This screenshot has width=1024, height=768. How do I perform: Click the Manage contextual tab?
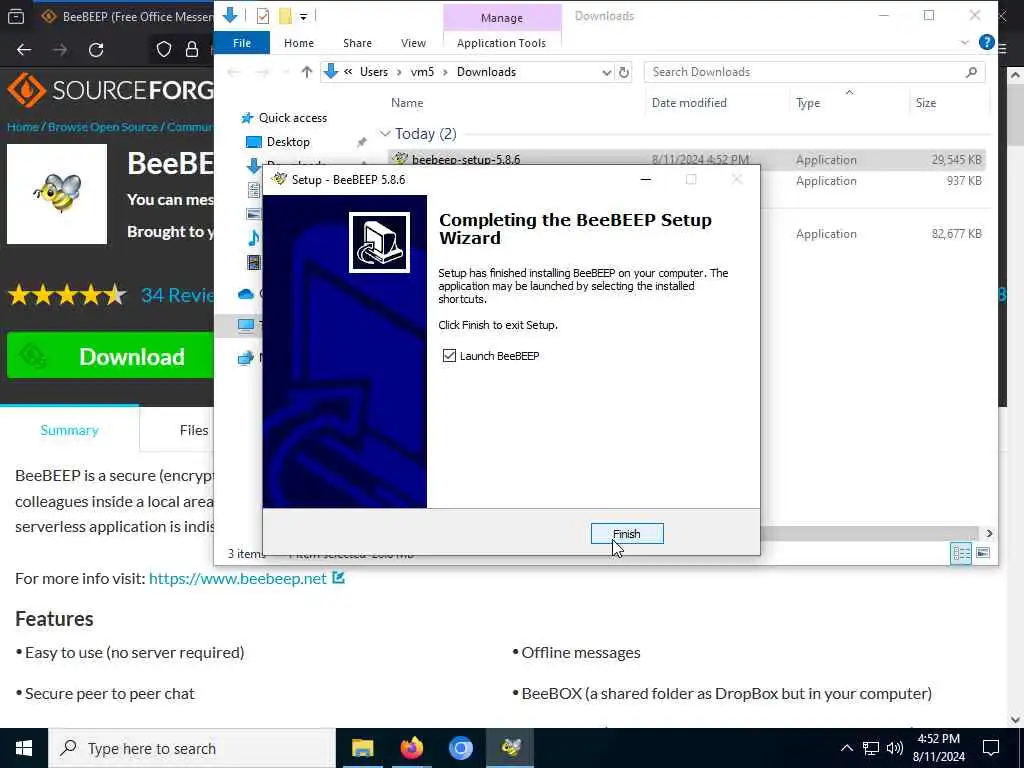[x=502, y=18]
